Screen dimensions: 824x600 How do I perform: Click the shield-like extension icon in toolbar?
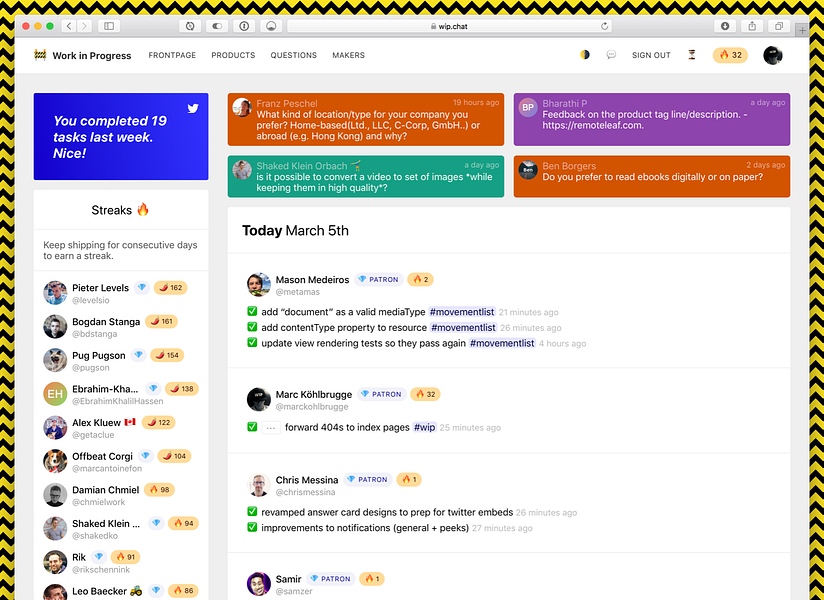[x=271, y=26]
